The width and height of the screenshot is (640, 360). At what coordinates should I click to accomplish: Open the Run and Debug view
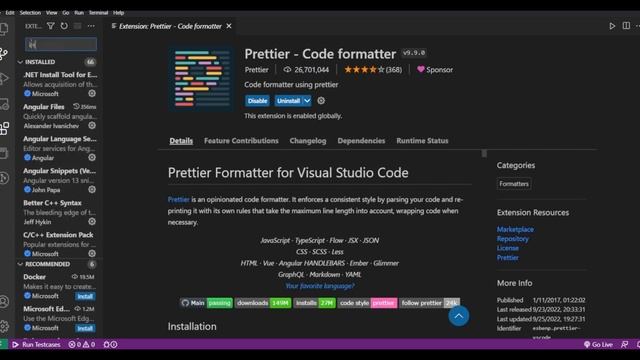point(4,78)
